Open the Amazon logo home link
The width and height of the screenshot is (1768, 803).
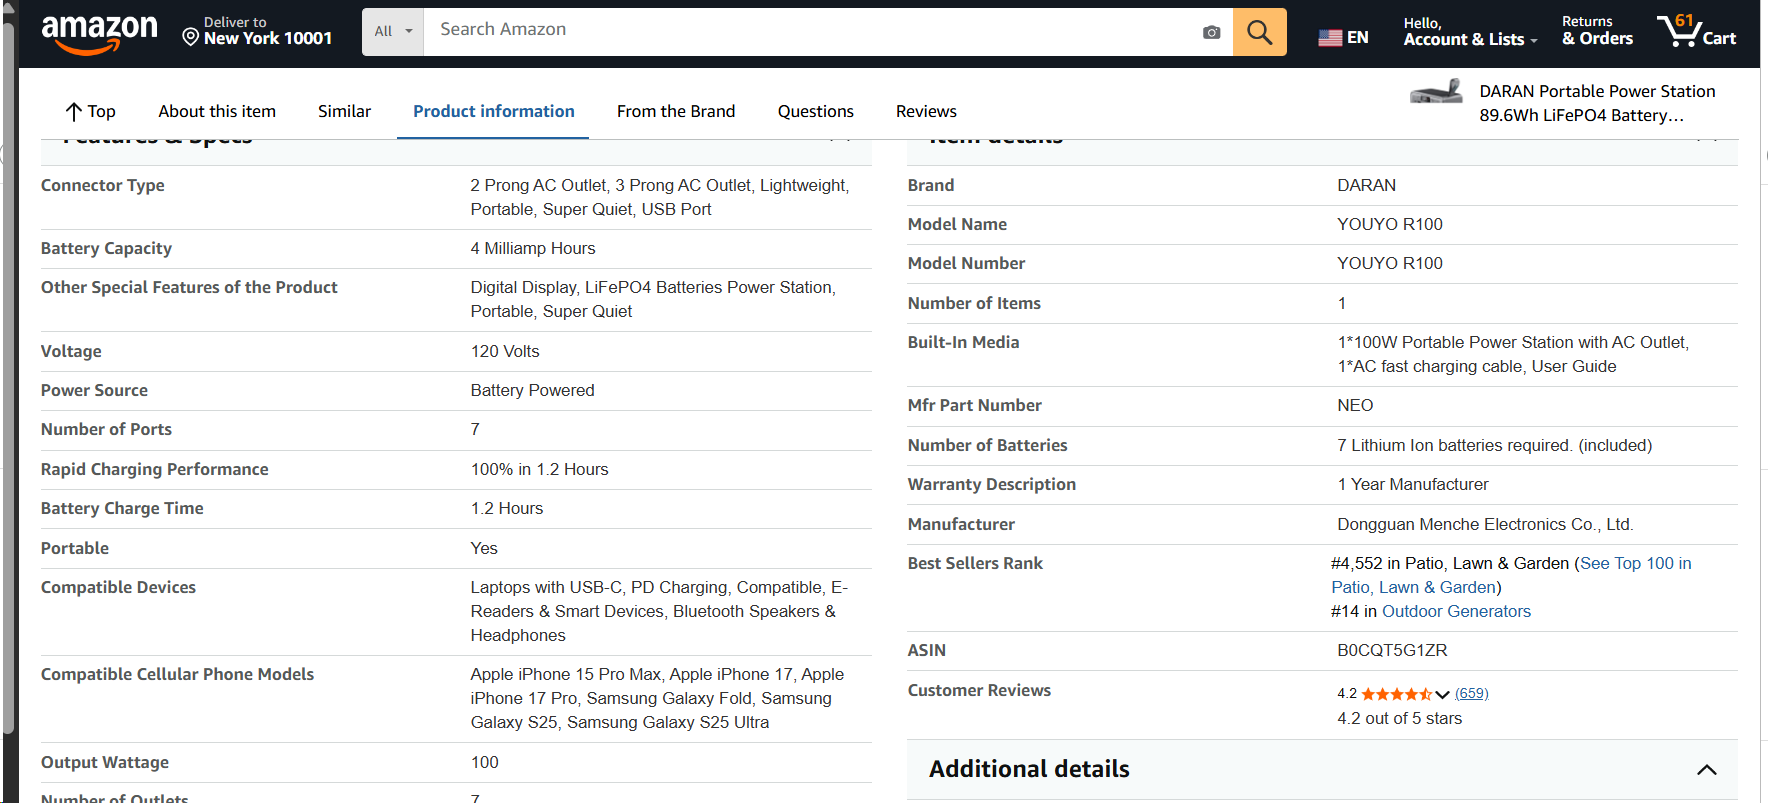click(x=99, y=34)
